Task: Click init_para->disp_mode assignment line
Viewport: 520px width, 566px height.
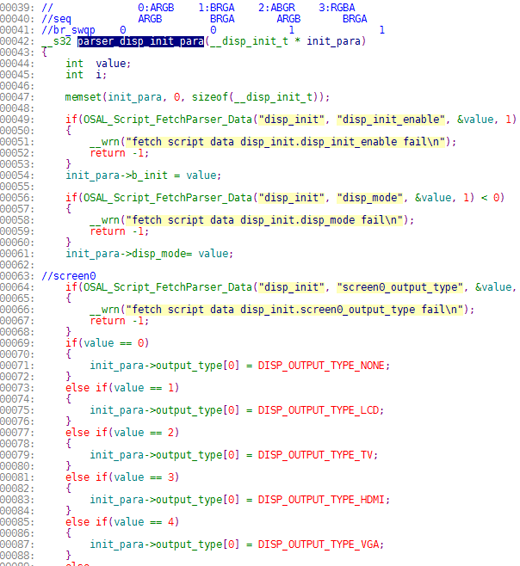Action: 149,254
